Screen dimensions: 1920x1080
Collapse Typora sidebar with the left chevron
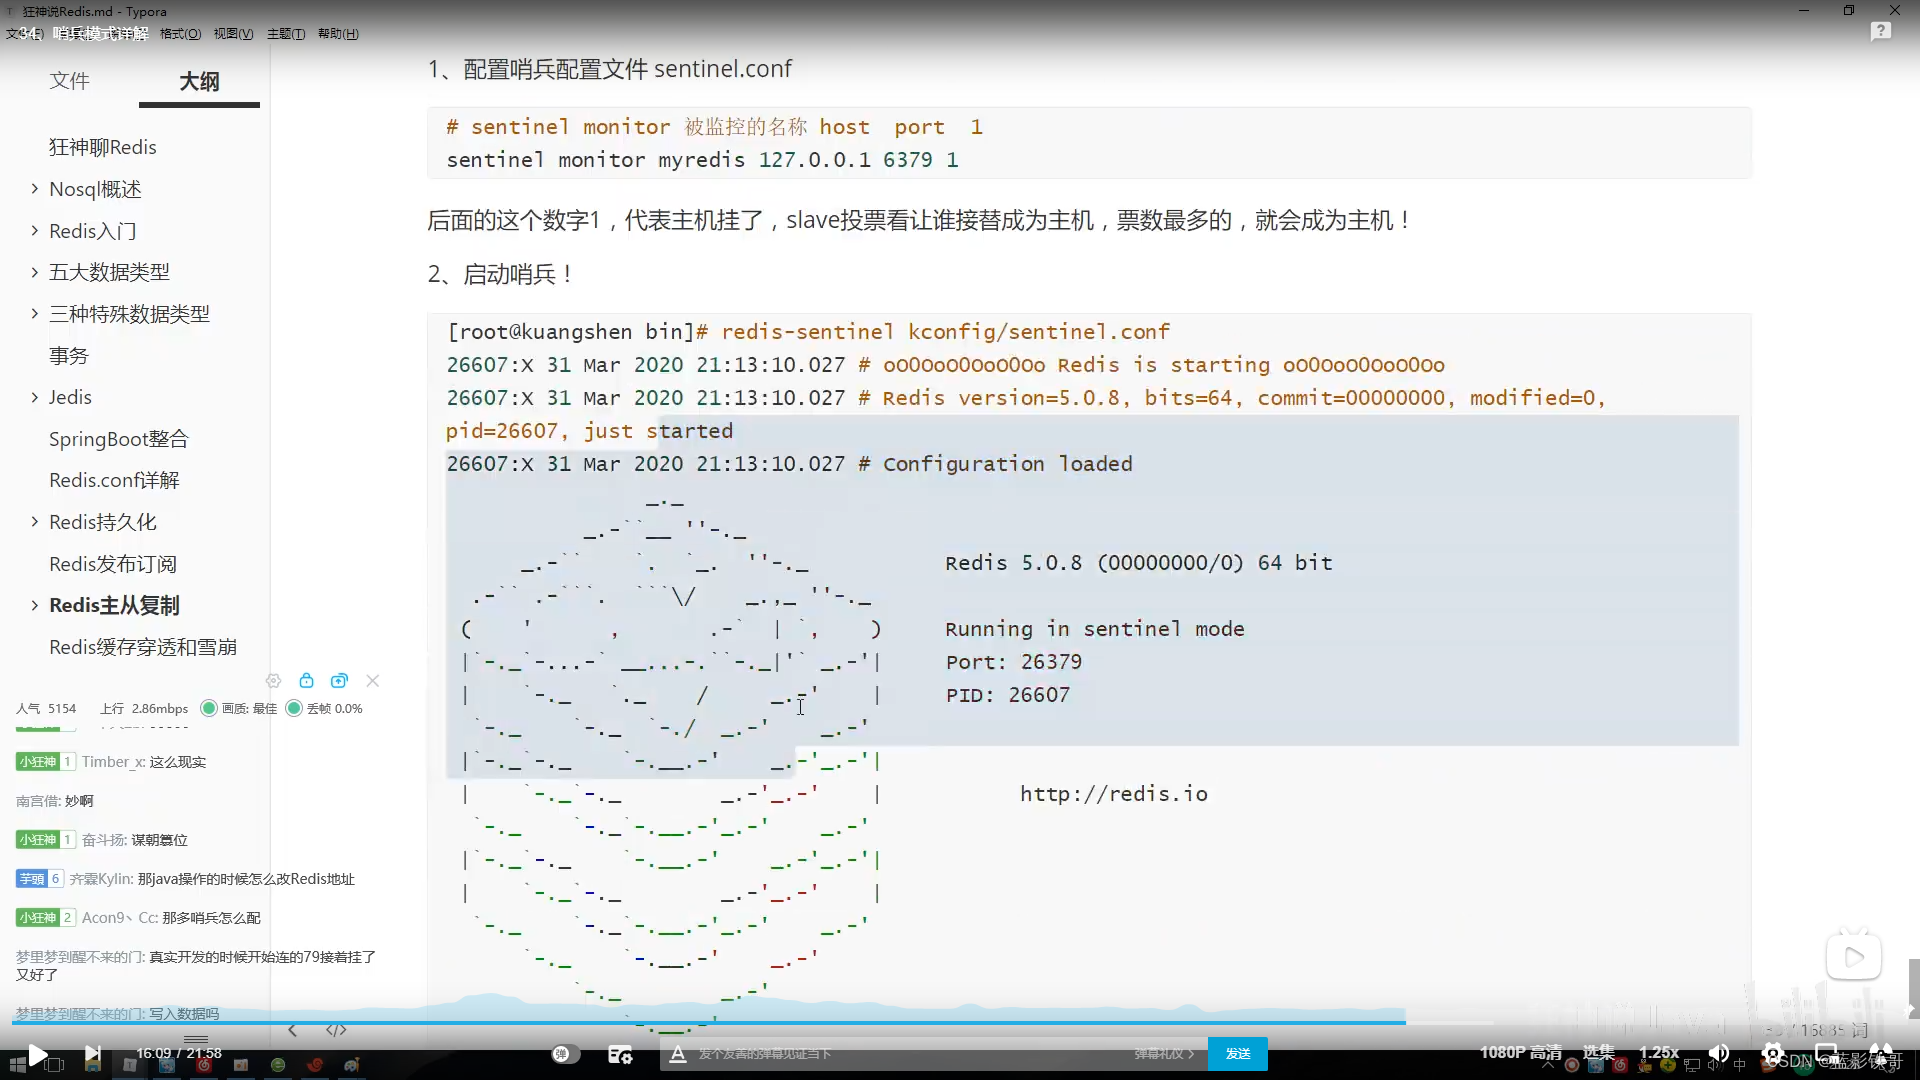pyautogui.click(x=292, y=1030)
